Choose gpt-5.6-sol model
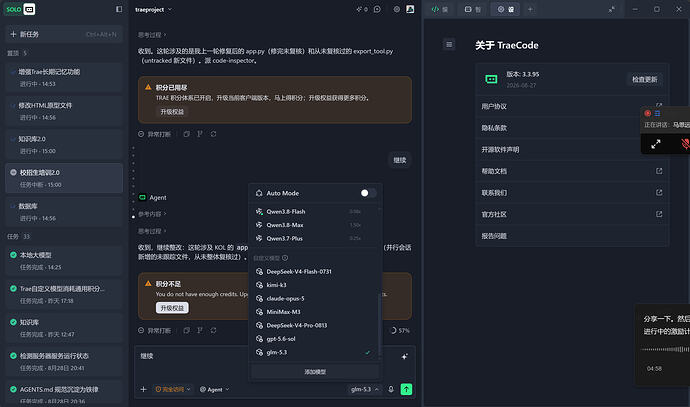The width and height of the screenshot is (690, 407). pyautogui.click(x=315, y=339)
